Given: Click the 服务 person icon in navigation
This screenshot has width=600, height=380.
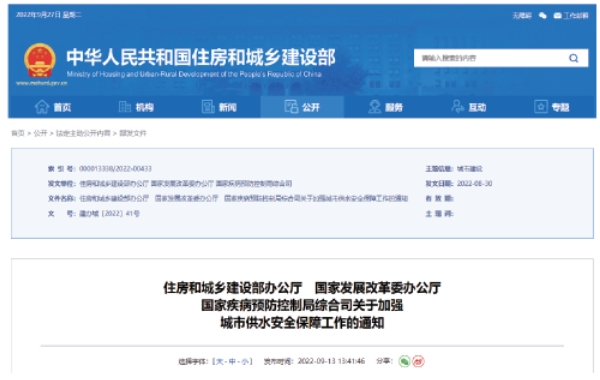Looking at the screenshot, I should [374, 107].
